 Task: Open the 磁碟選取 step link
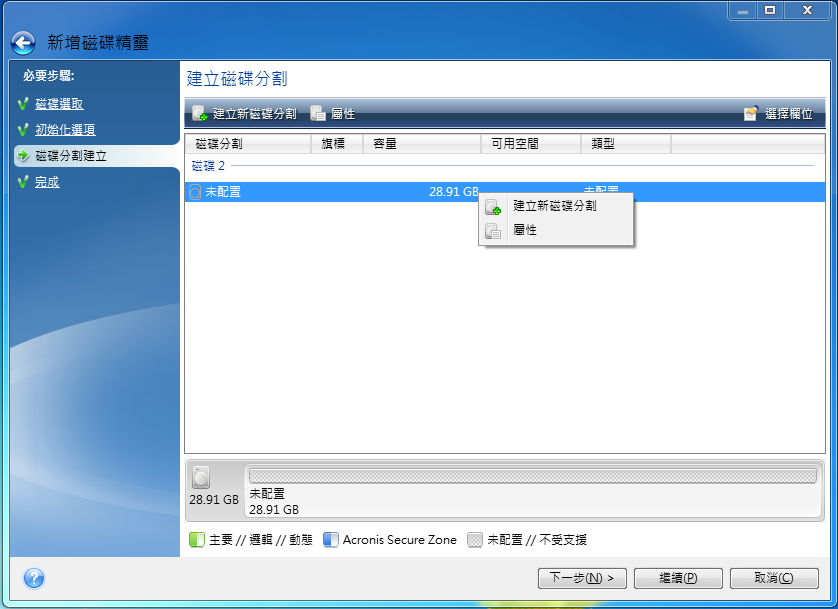pyautogui.click(x=59, y=104)
